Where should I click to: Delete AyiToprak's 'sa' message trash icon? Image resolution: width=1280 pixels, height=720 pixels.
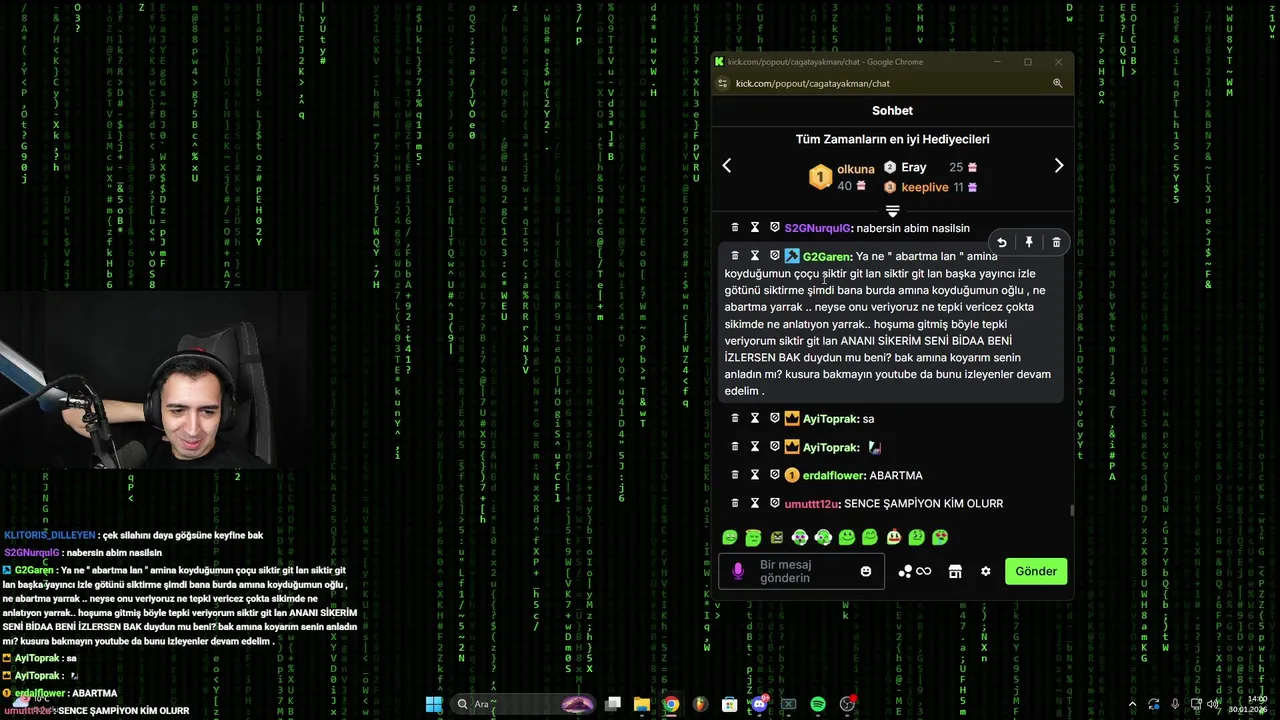click(x=735, y=419)
